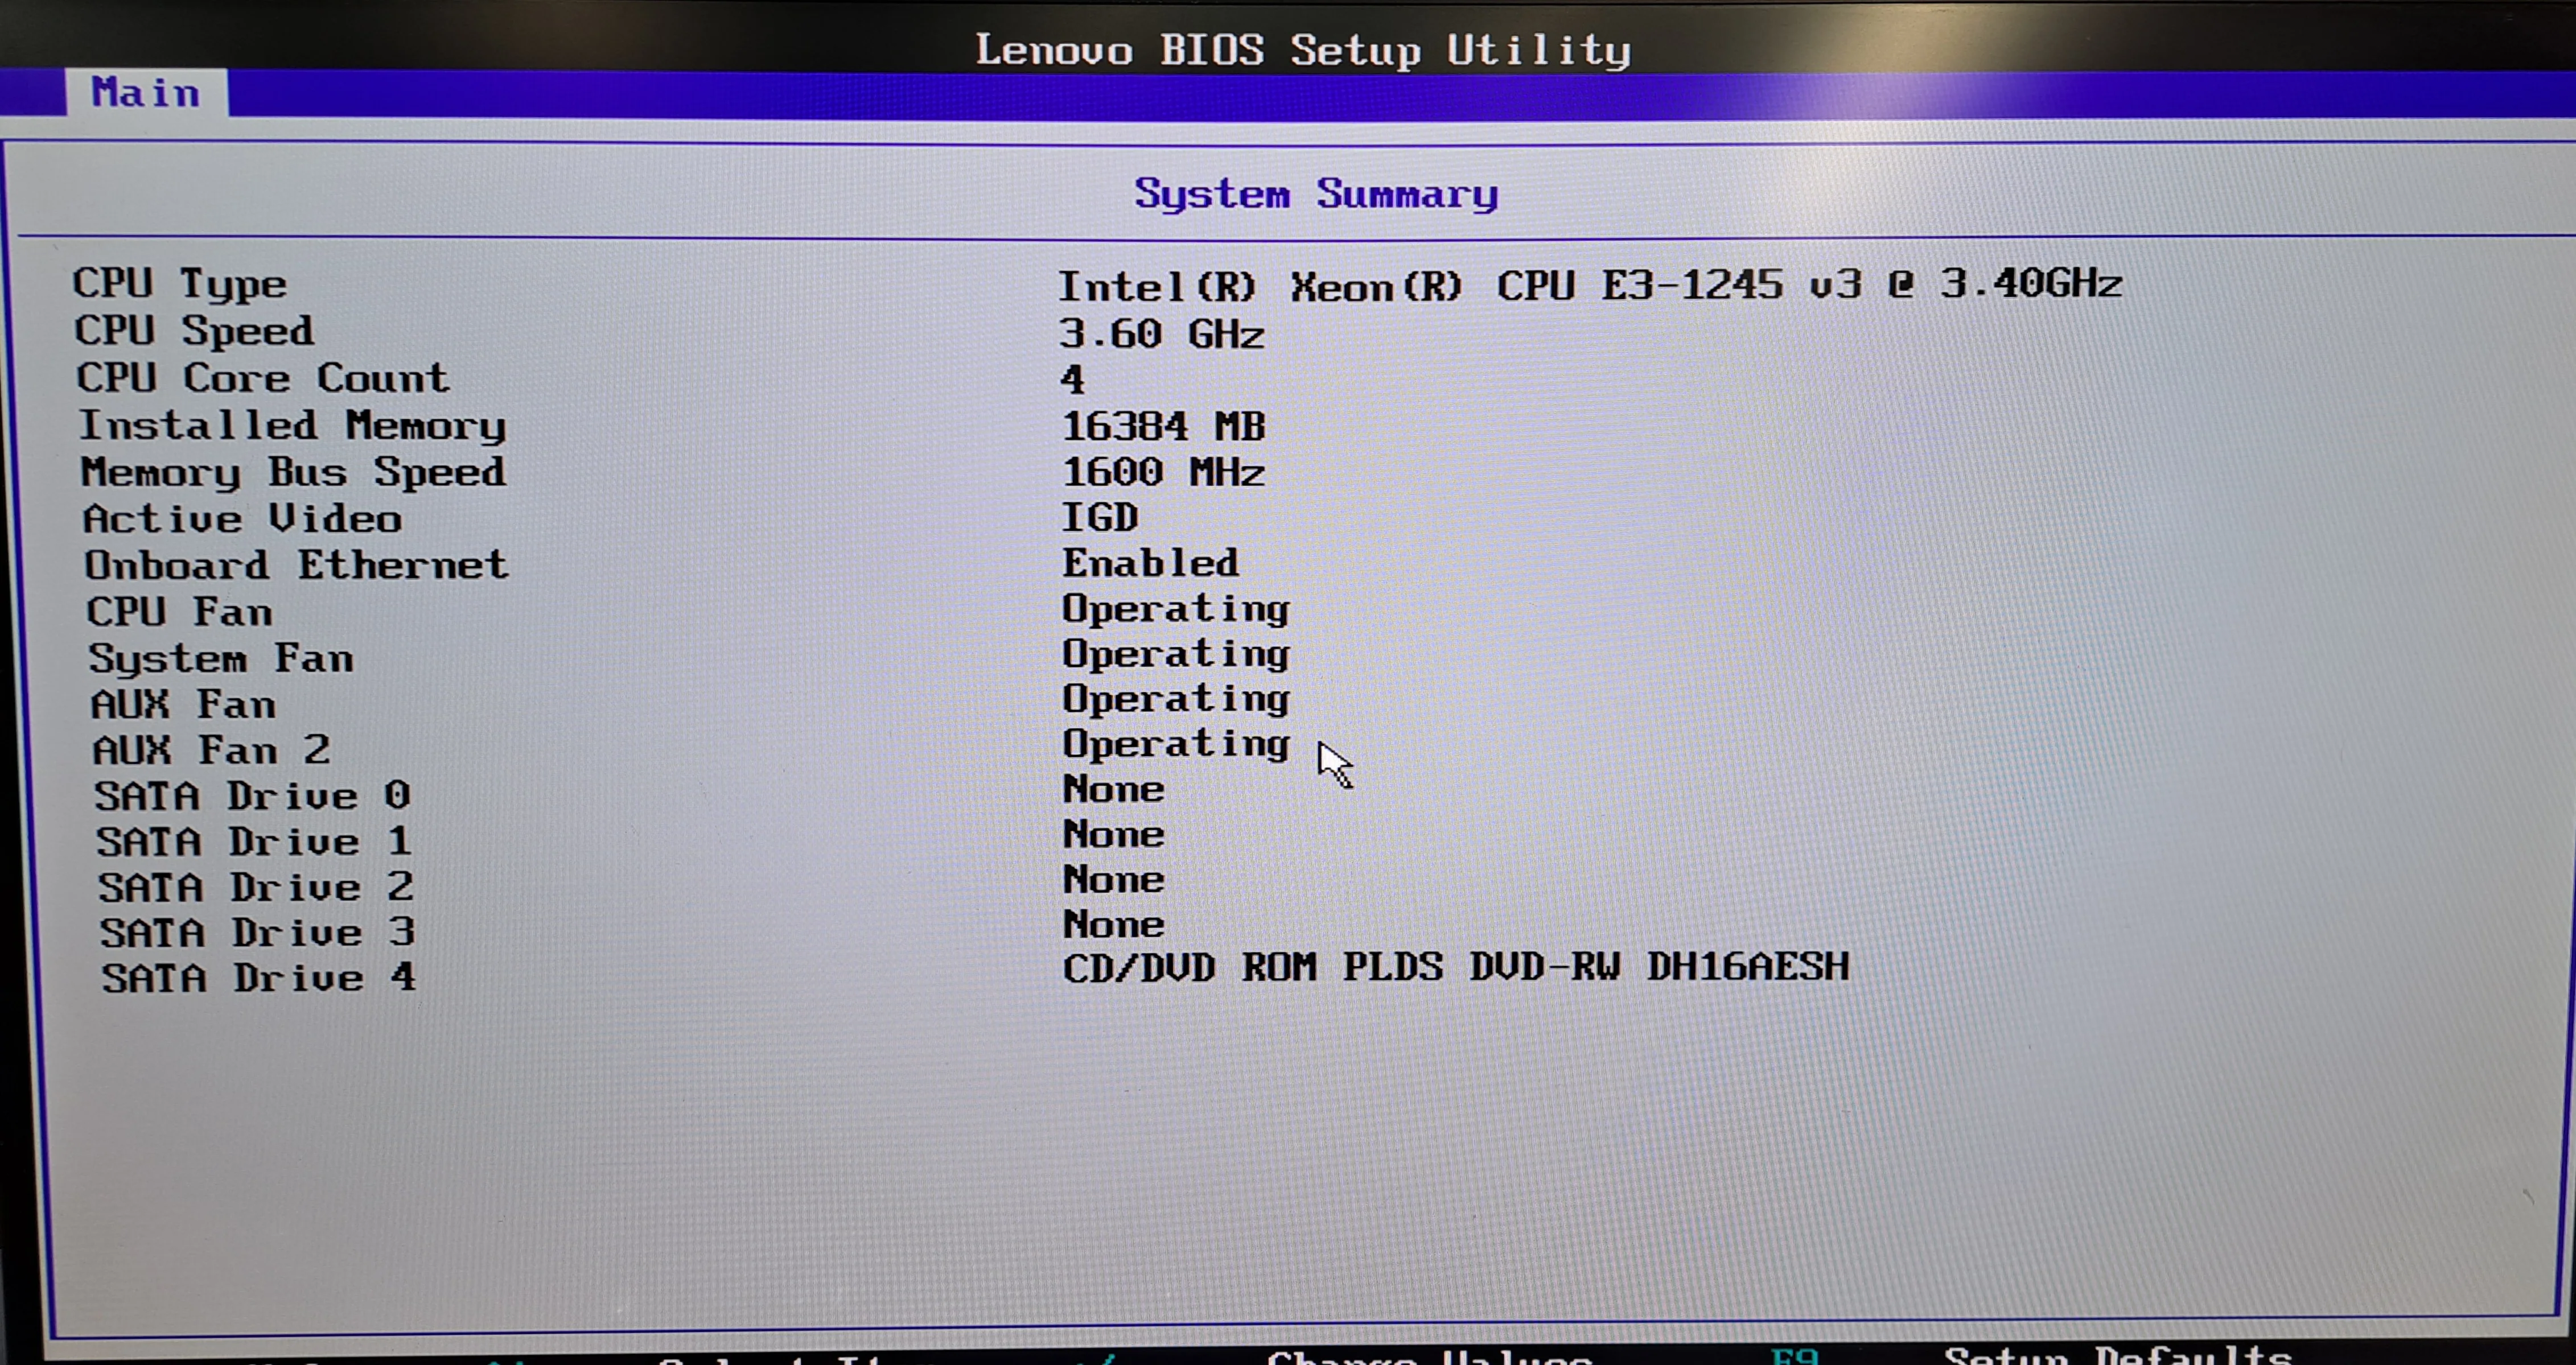Select the 3.60 GHz value
The height and width of the screenshot is (1365, 2576).
pos(1162,333)
